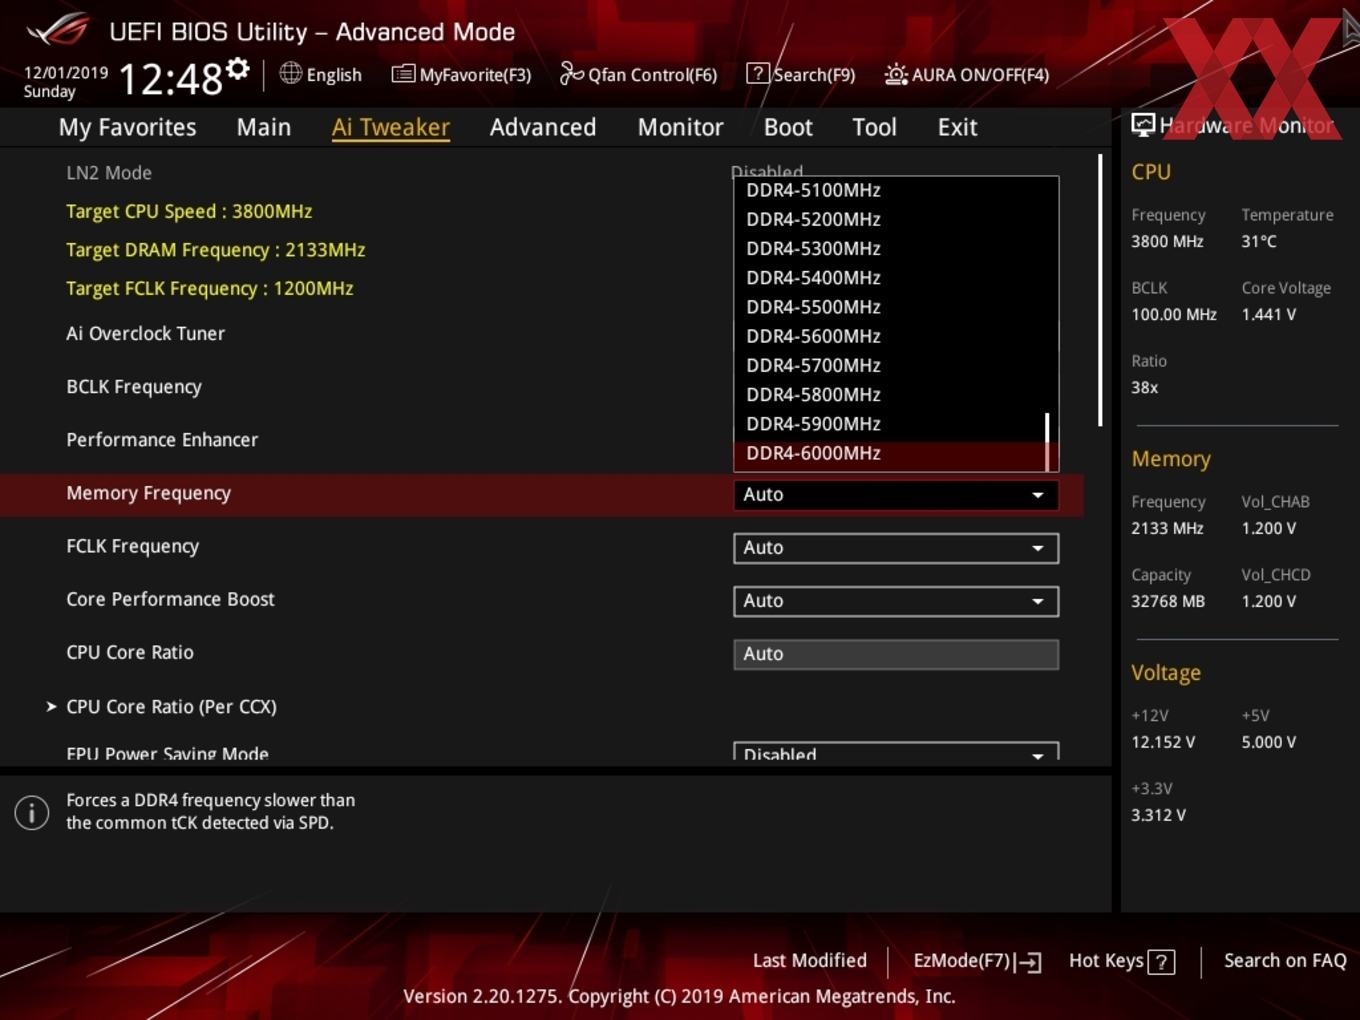Screen dimensions: 1360x1020
Task: Switch to the Main tab
Action: pyautogui.click(x=264, y=127)
